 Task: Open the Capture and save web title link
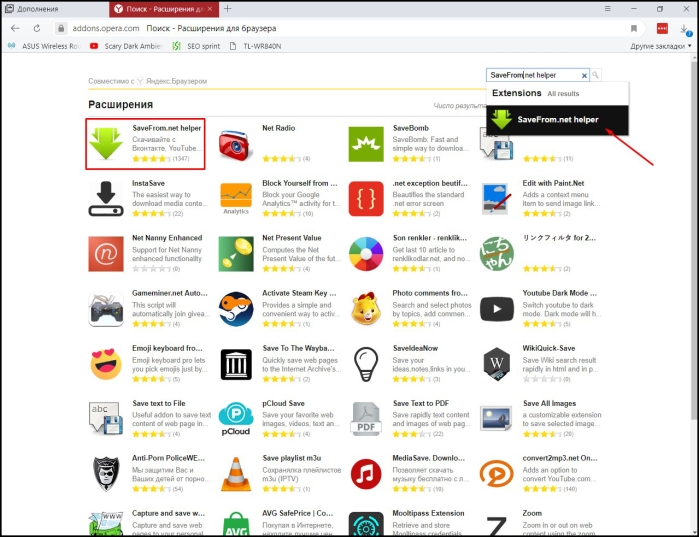pos(169,513)
